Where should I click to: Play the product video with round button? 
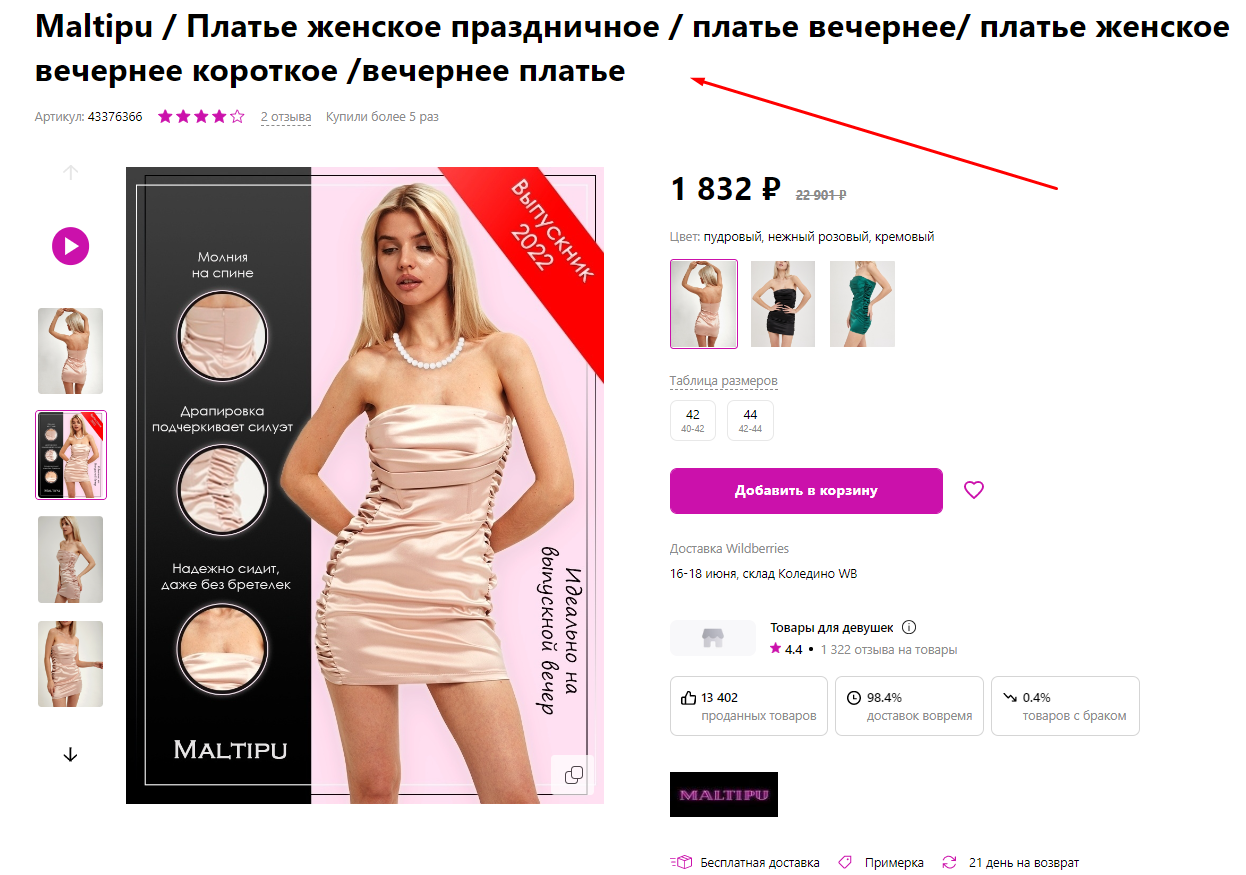click(x=71, y=245)
